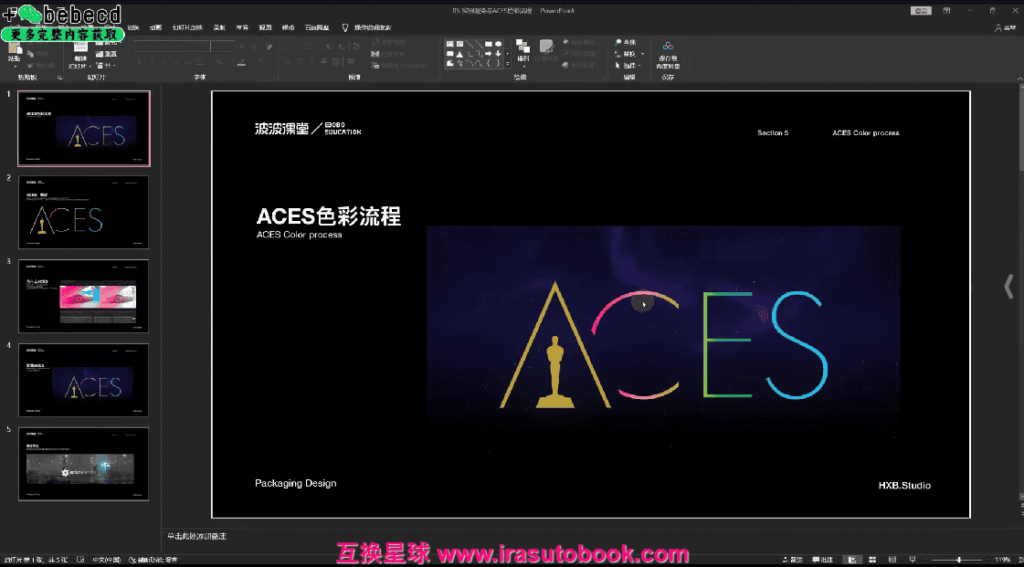Expand the right side pane arrow

pyautogui.click(x=1009, y=285)
